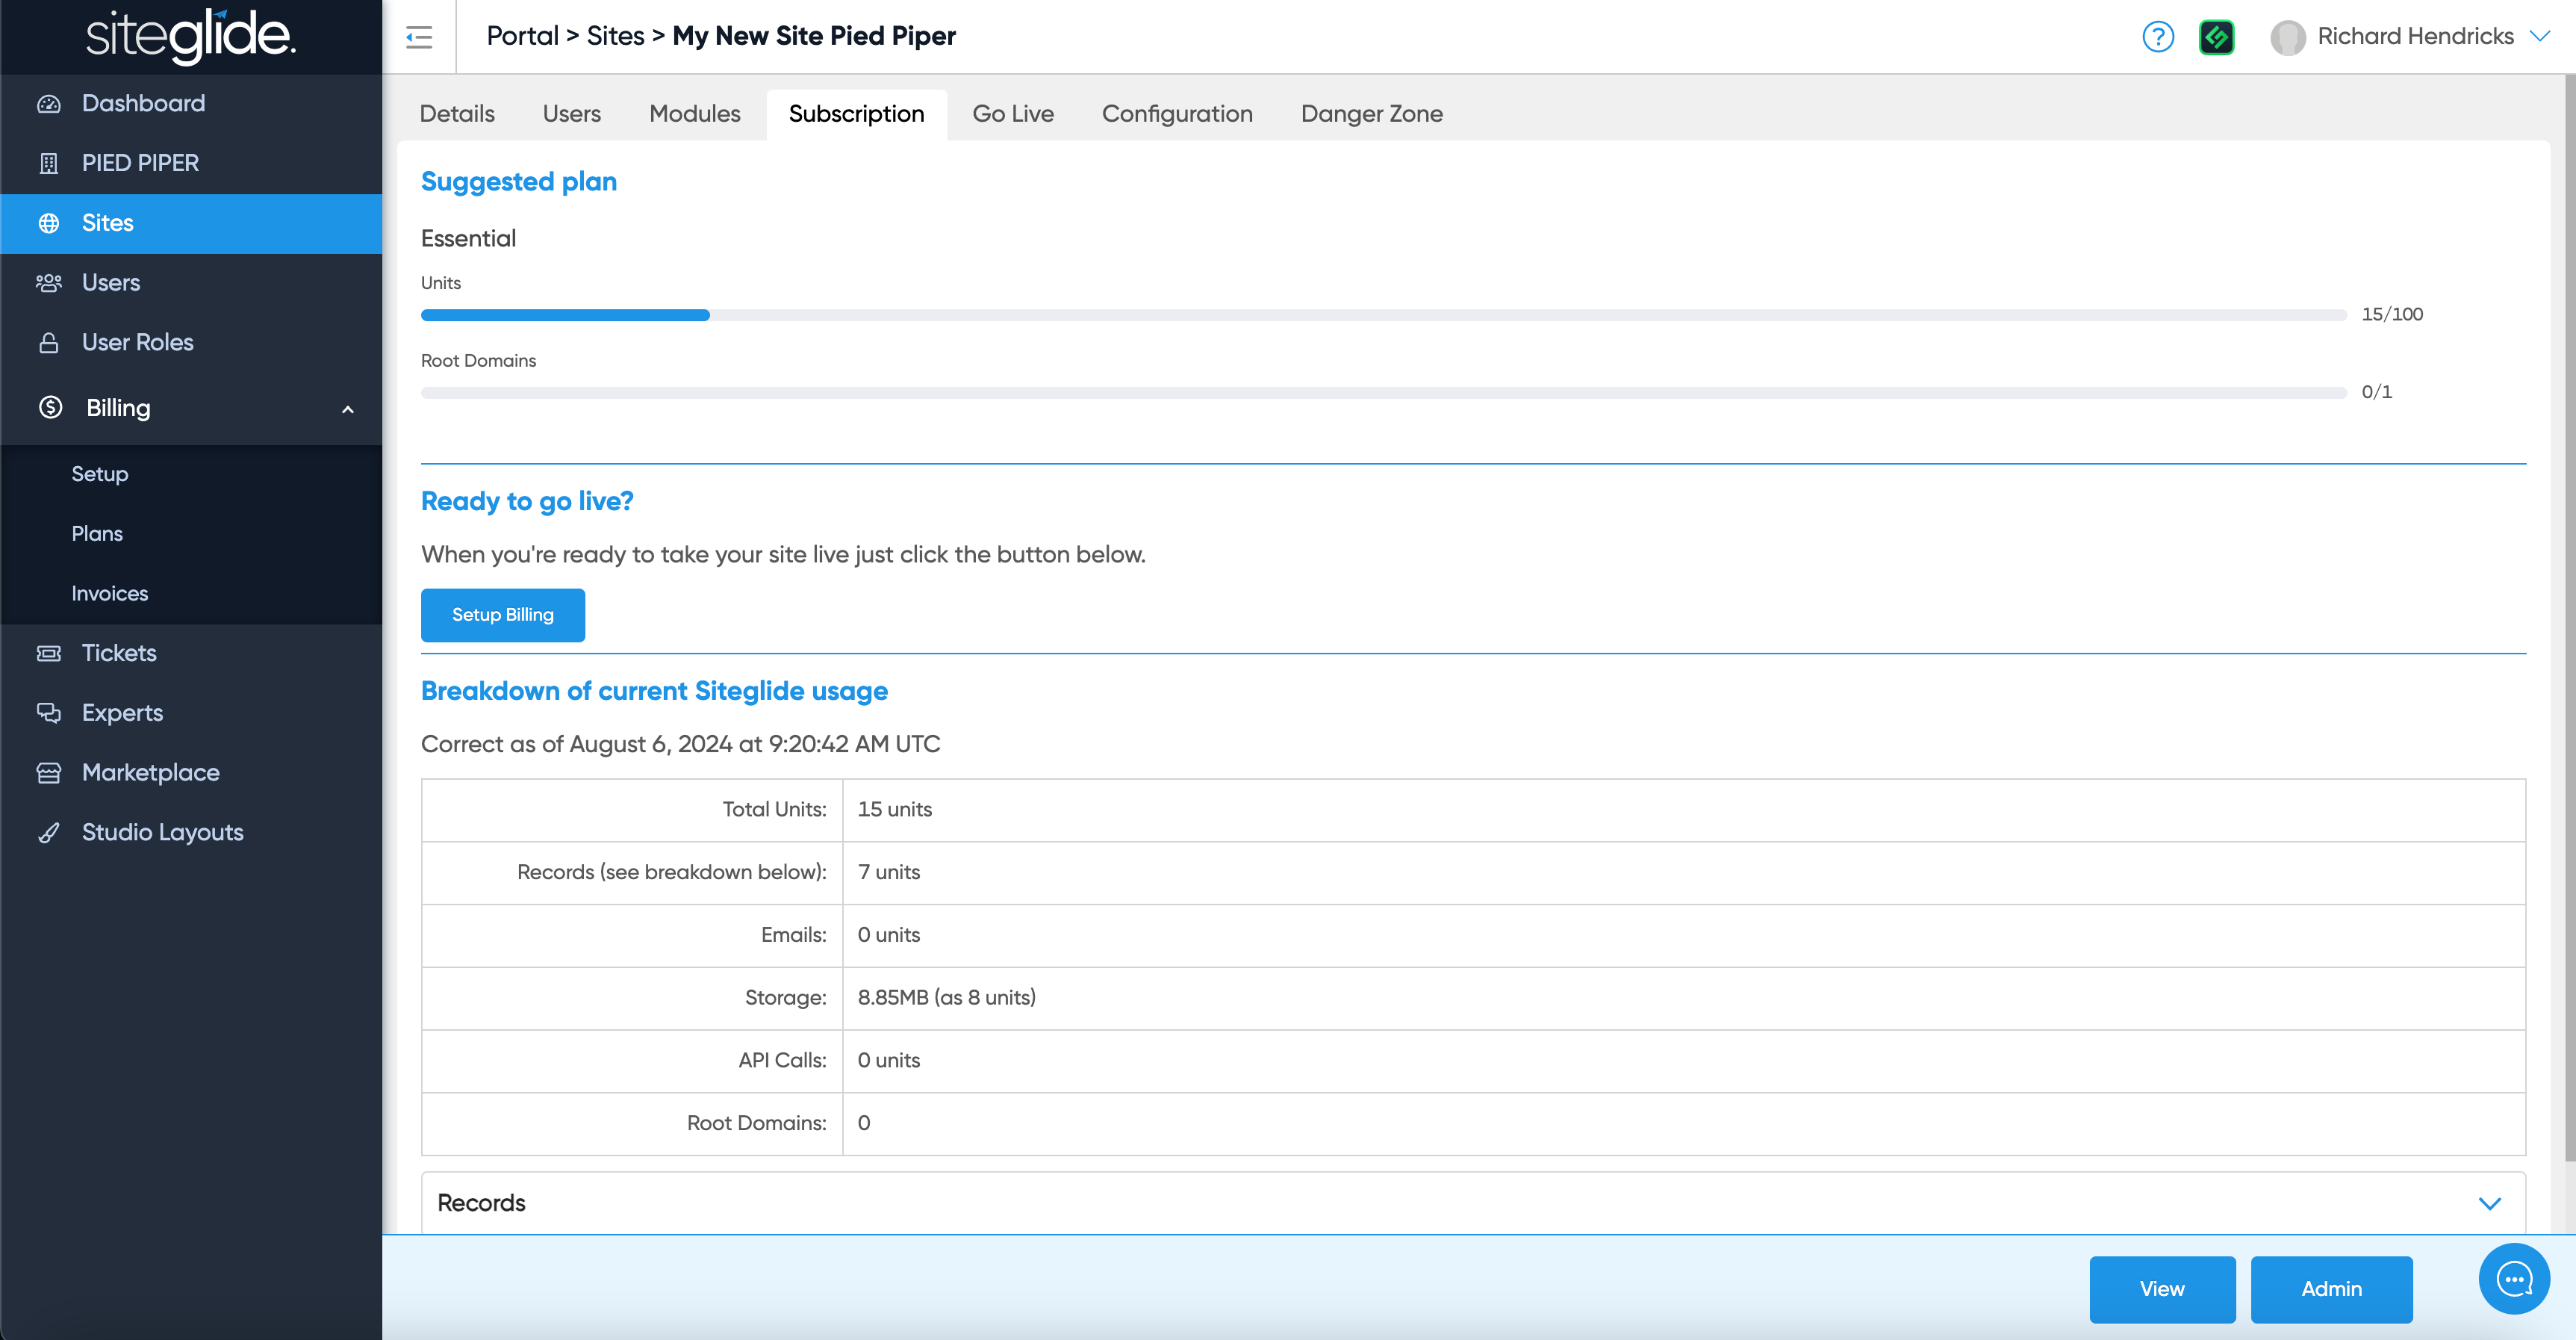The height and width of the screenshot is (1340, 2576).
Task: Click the Essential plan name
Action: click(x=469, y=239)
